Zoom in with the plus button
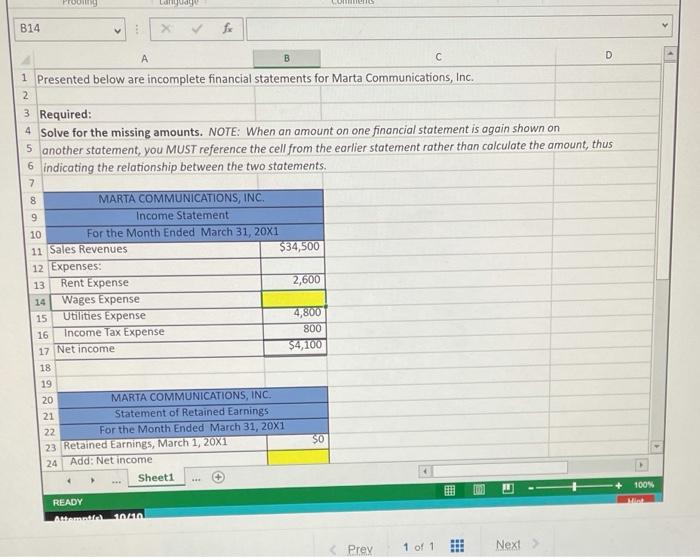The height and width of the screenshot is (557, 700). coord(618,486)
